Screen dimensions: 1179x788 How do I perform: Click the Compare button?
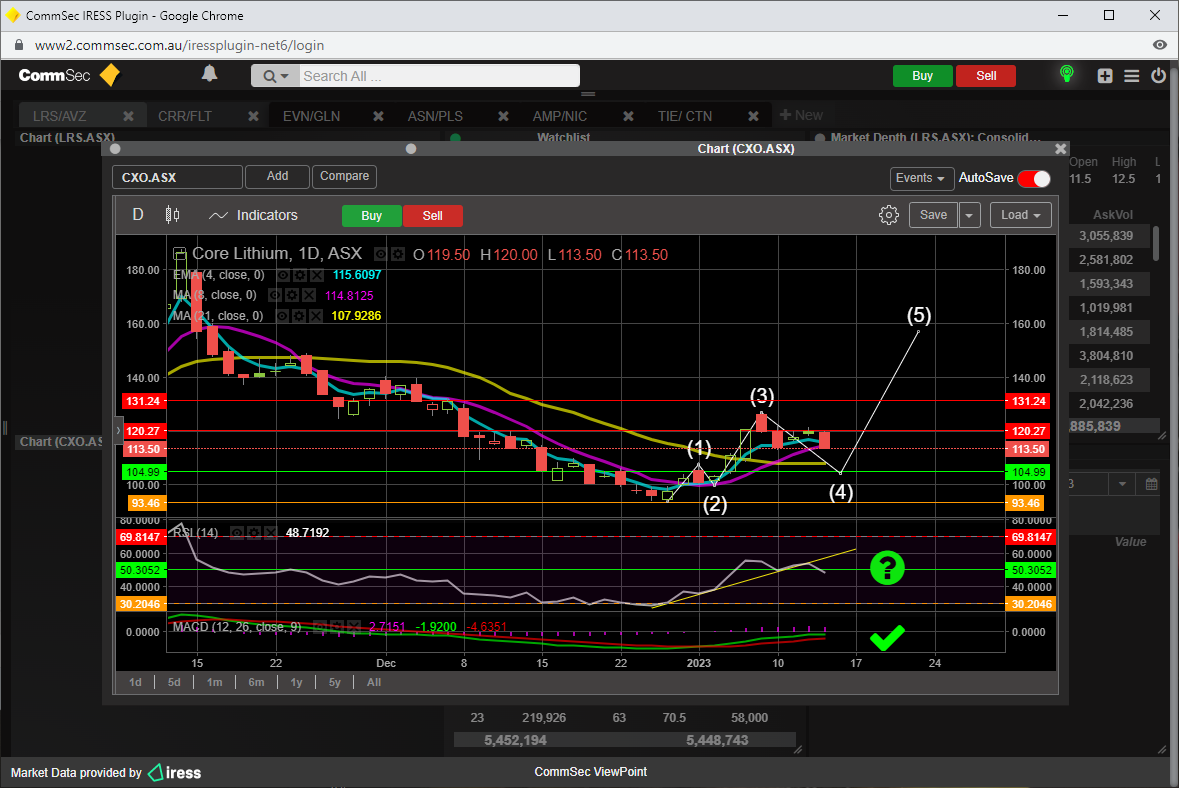[344, 176]
